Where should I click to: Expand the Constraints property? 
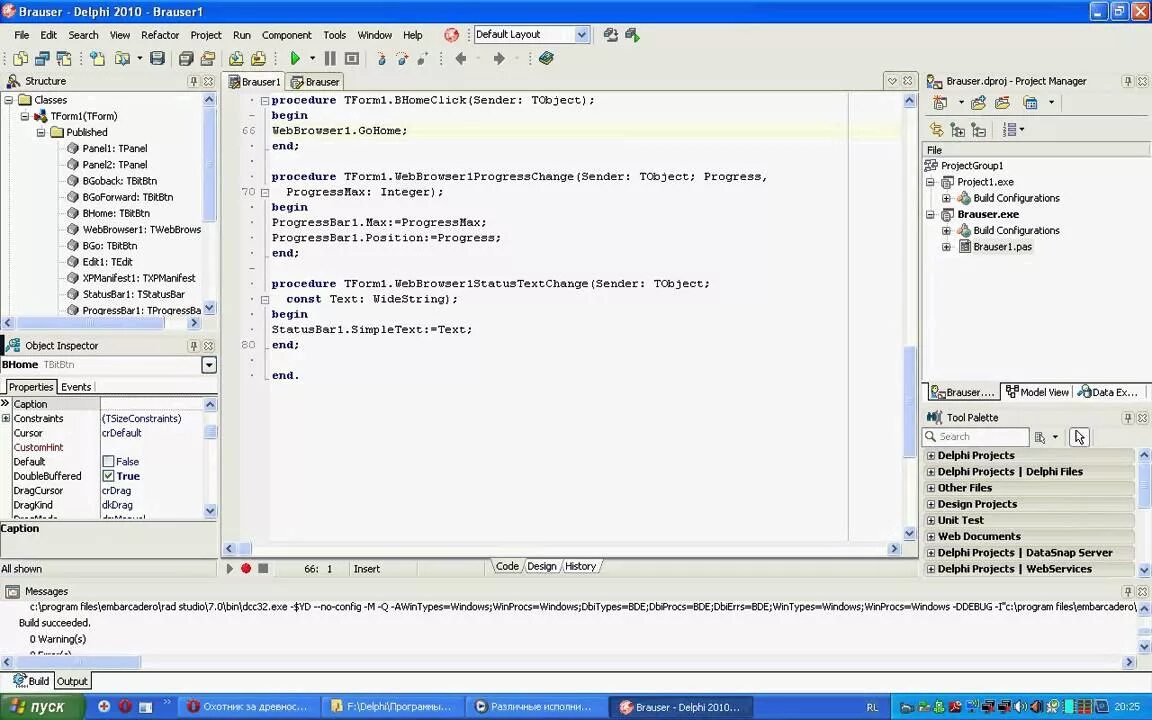tap(6, 418)
